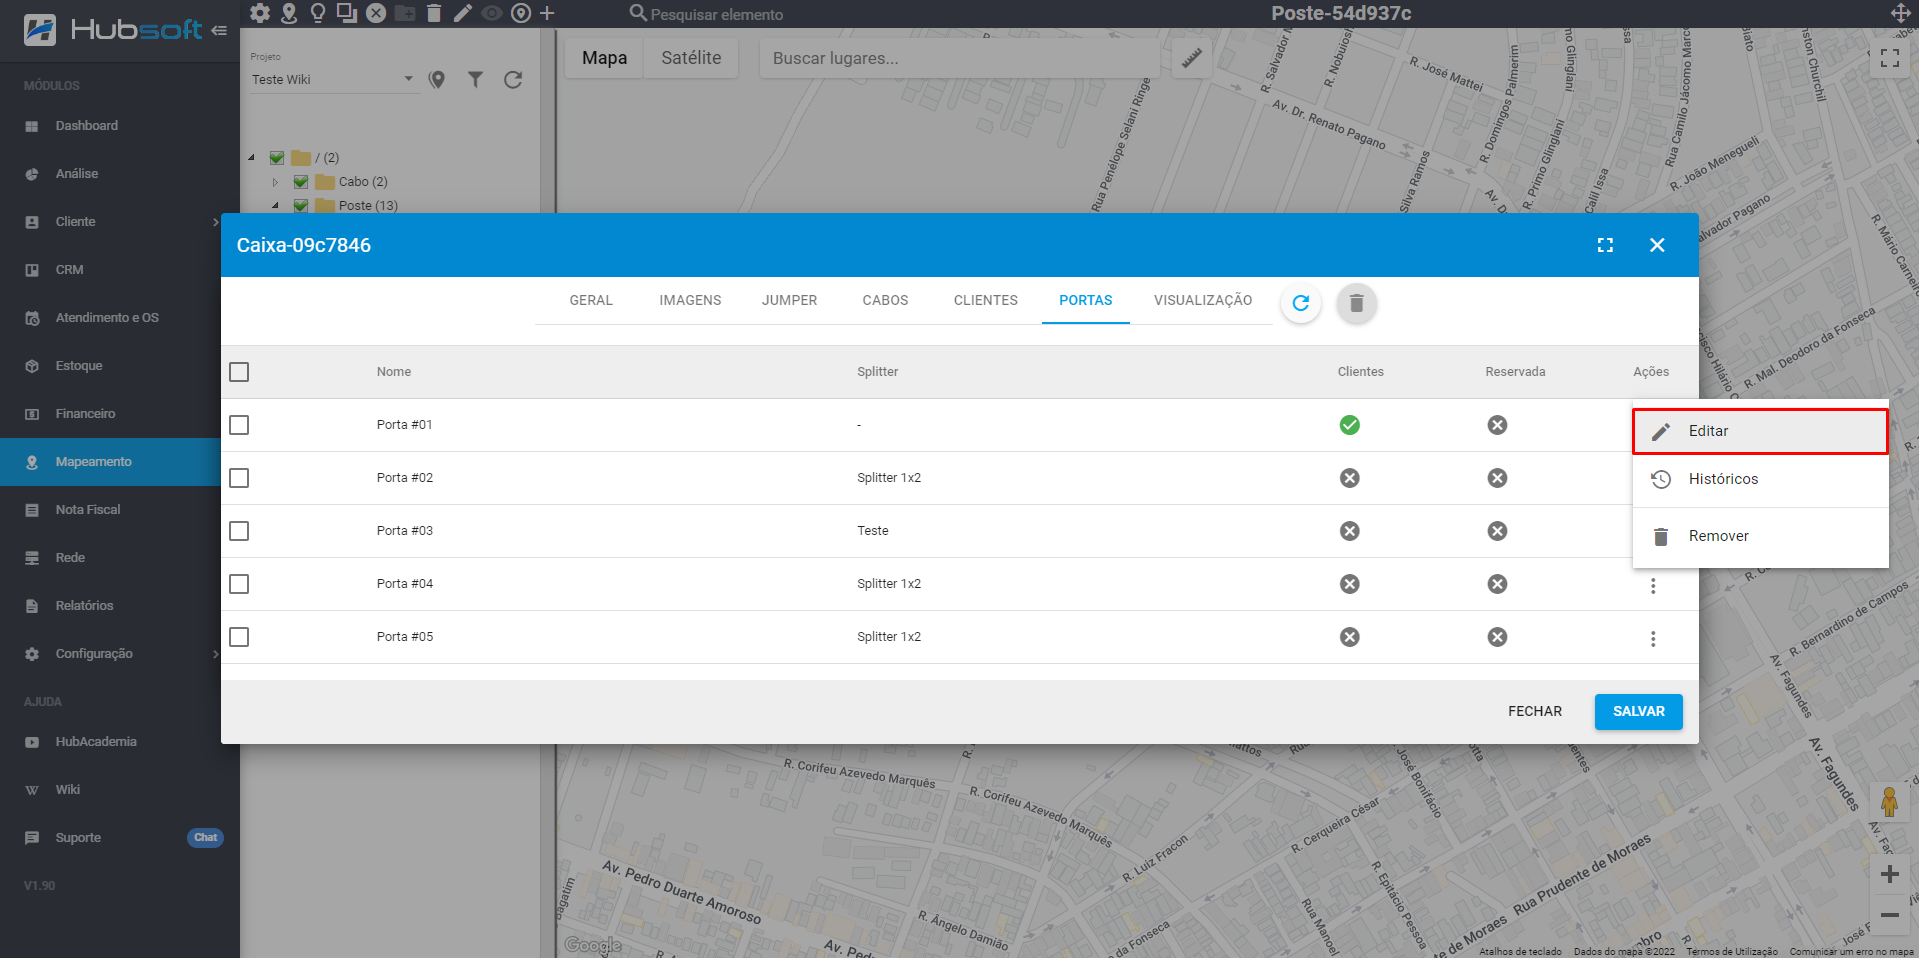Open the Teste Wiki project dropdown
Image resolution: width=1919 pixels, height=958 pixels.
click(333, 79)
